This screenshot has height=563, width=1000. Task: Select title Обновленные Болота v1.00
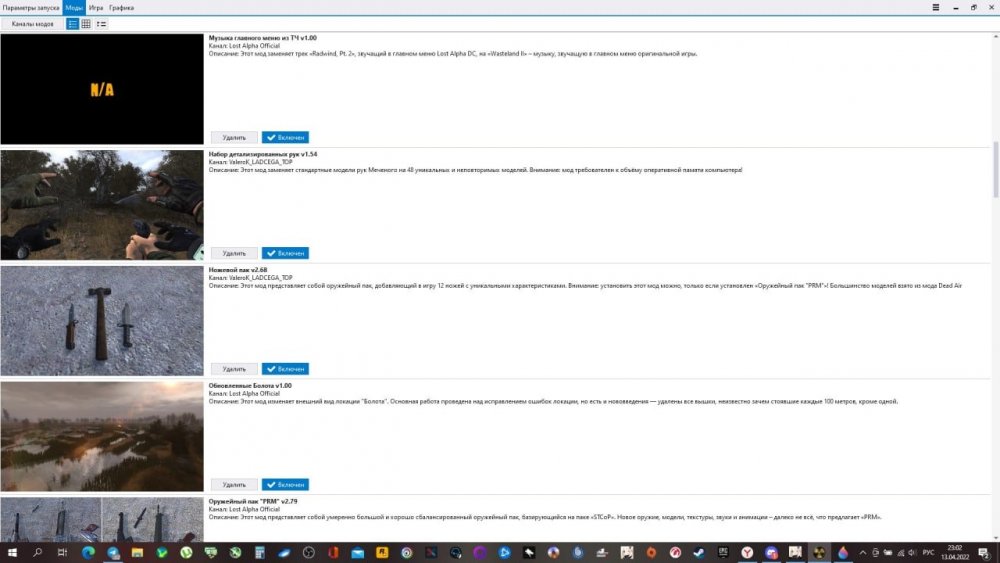point(250,385)
